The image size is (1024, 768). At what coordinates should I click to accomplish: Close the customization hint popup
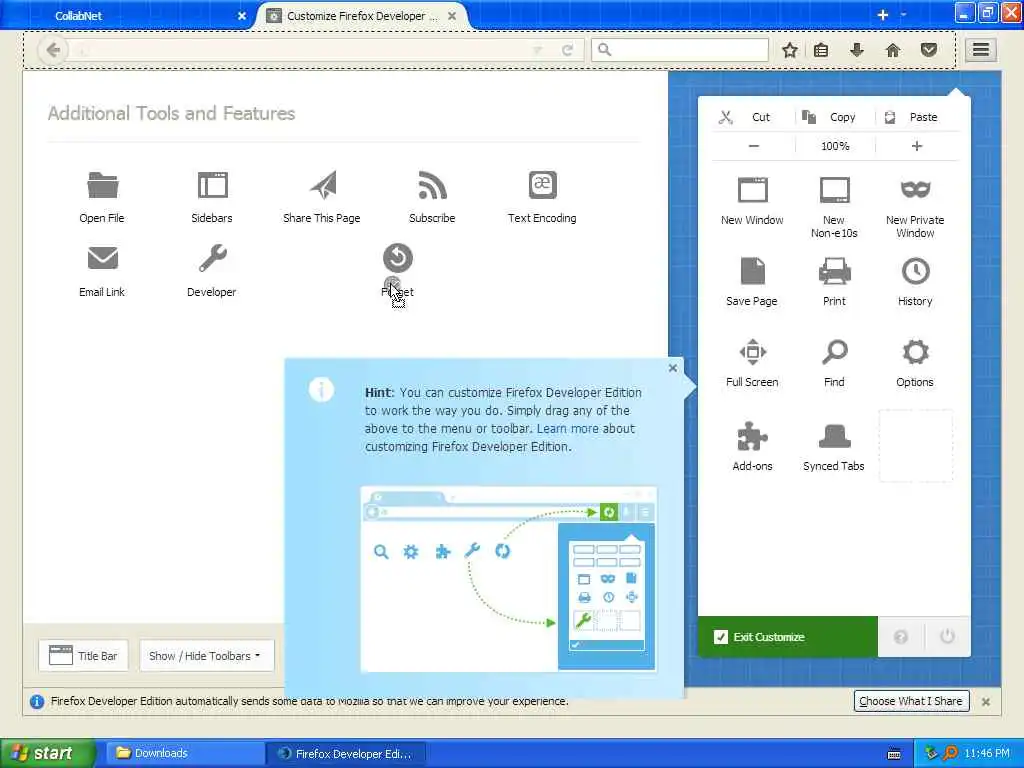click(673, 368)
